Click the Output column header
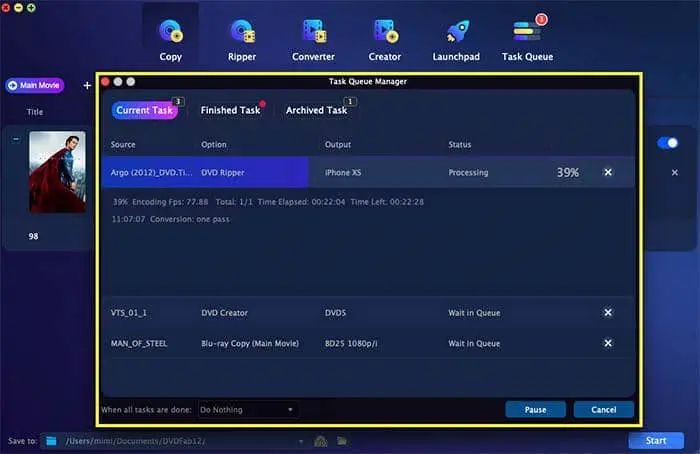This screenshot has height=454, width=700. pos(338,144)
